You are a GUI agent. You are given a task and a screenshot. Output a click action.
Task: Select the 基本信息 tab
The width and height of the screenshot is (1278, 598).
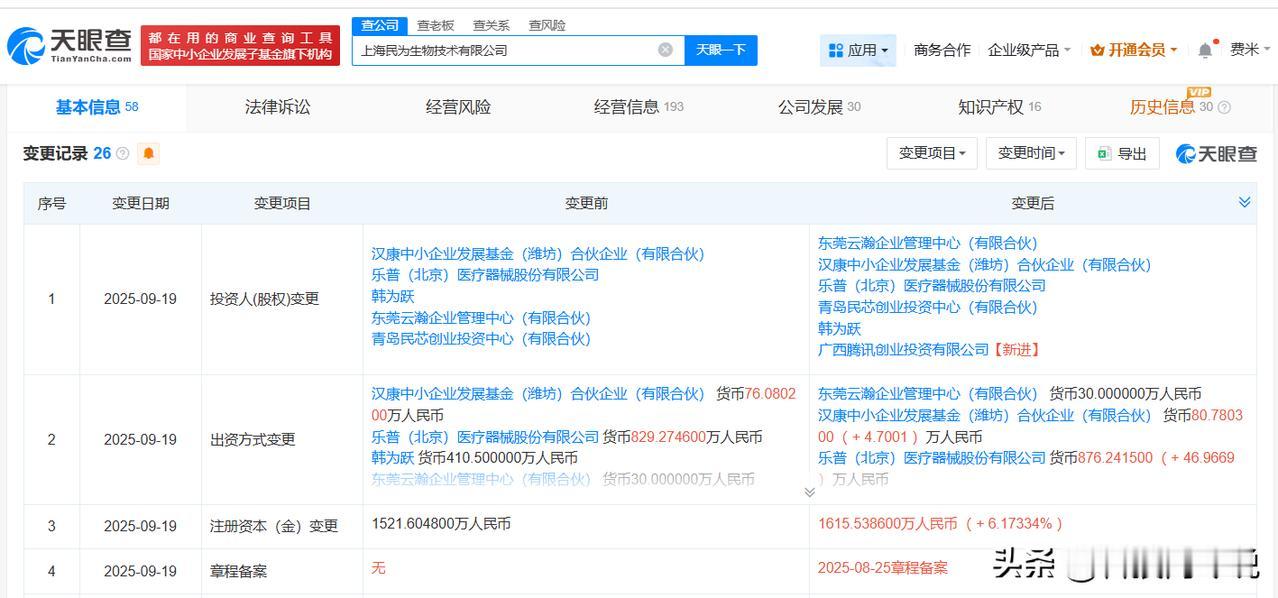97,107
